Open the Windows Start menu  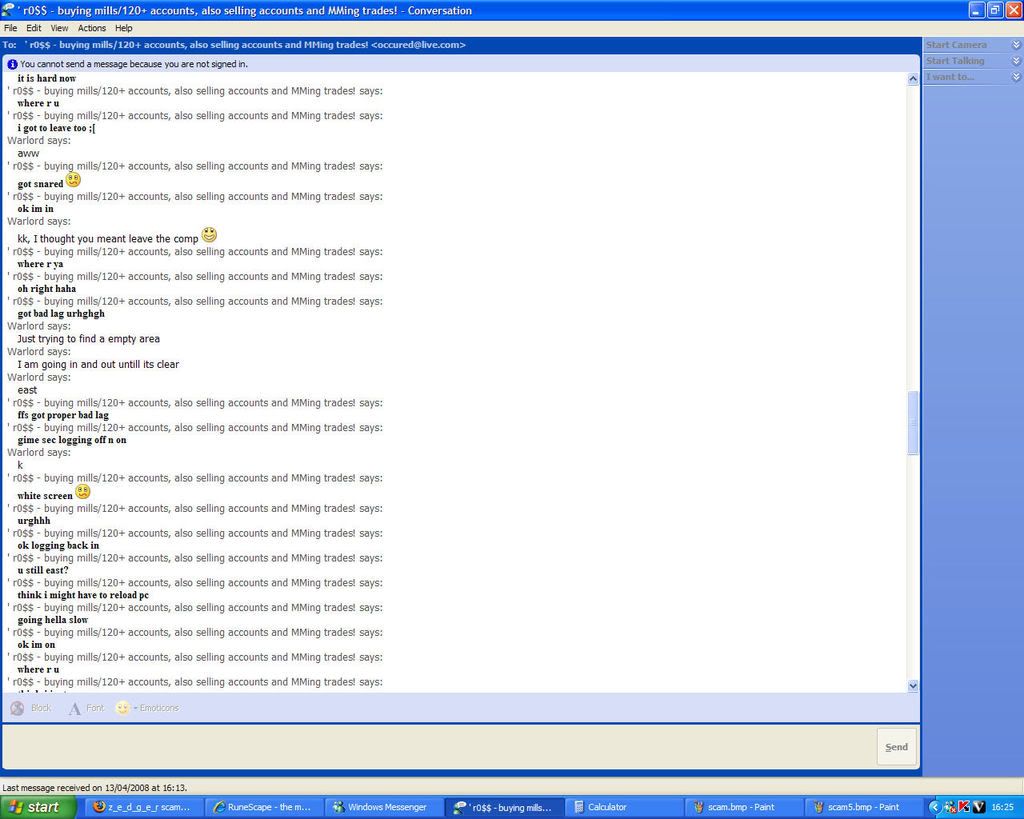(38, 807)
